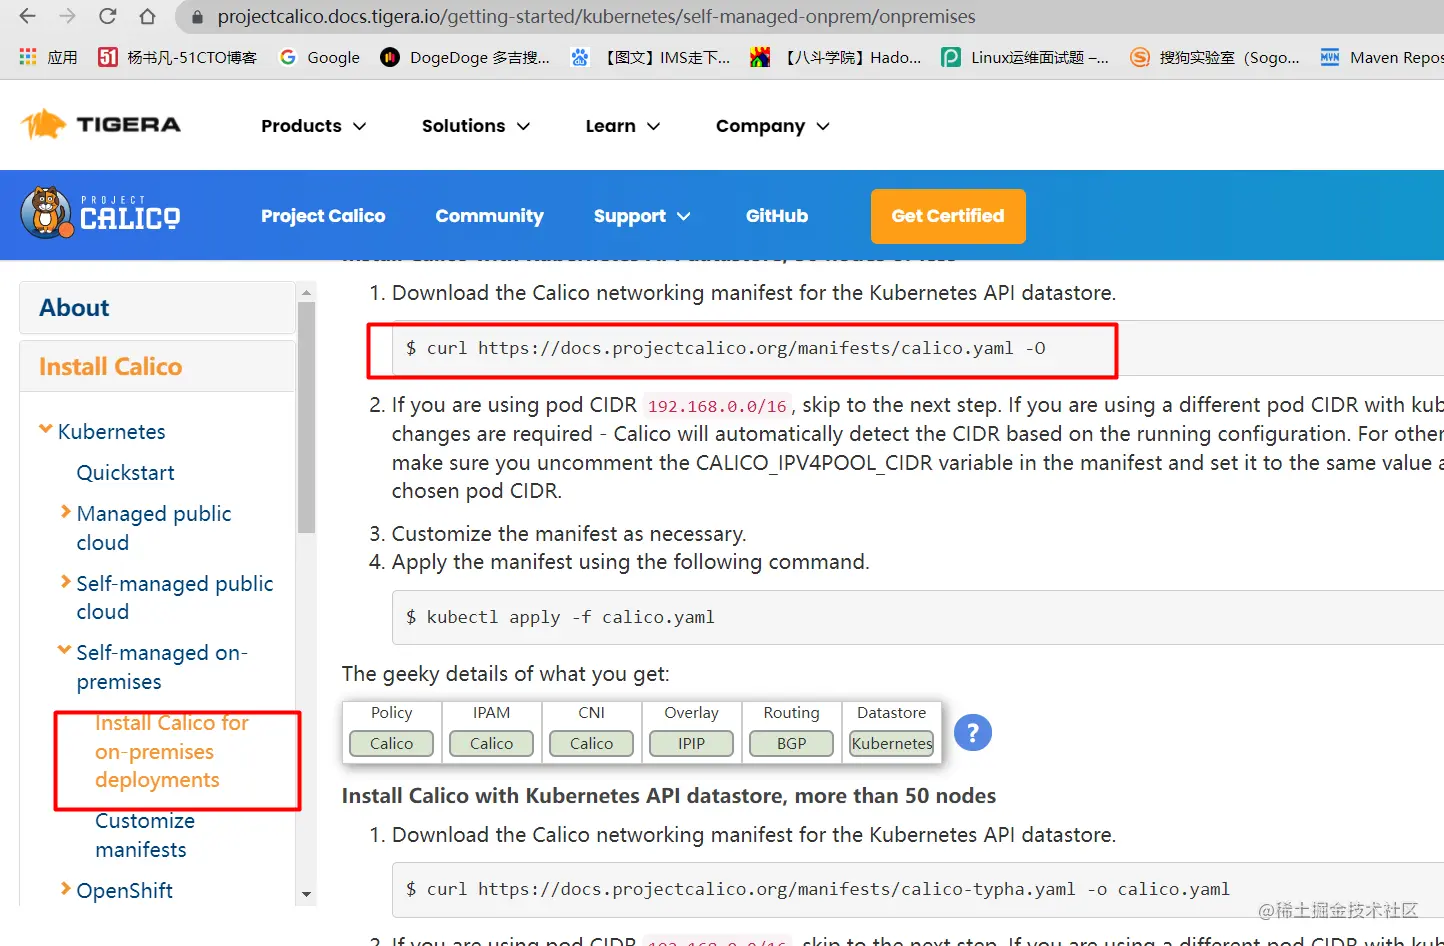Open the Quickstart sidebar link
The image size is (1444, 946).
click(125, 473)
